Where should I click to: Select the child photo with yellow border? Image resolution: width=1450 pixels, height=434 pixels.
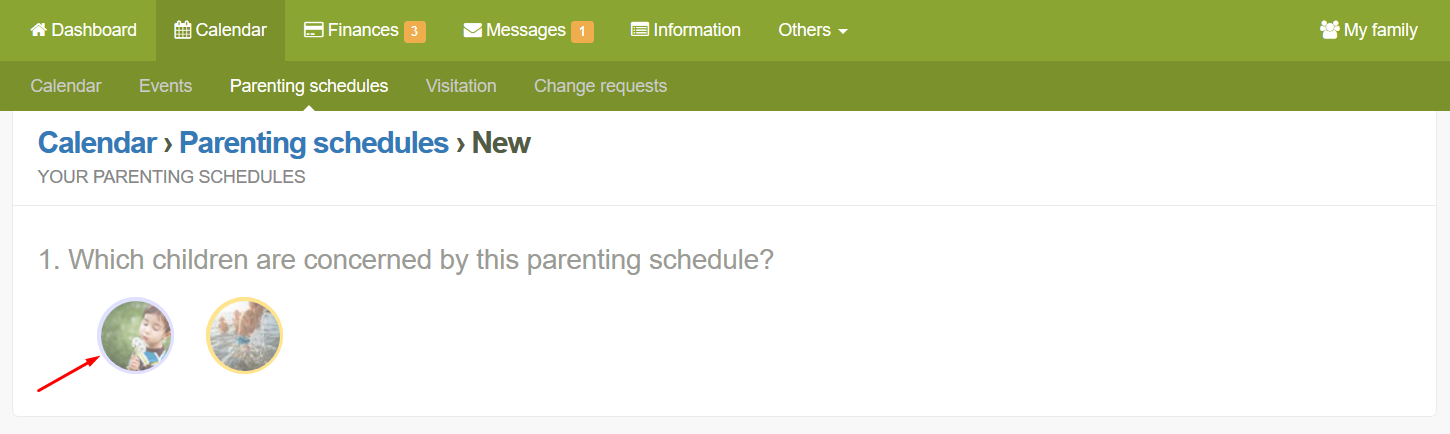click(244, 336)
